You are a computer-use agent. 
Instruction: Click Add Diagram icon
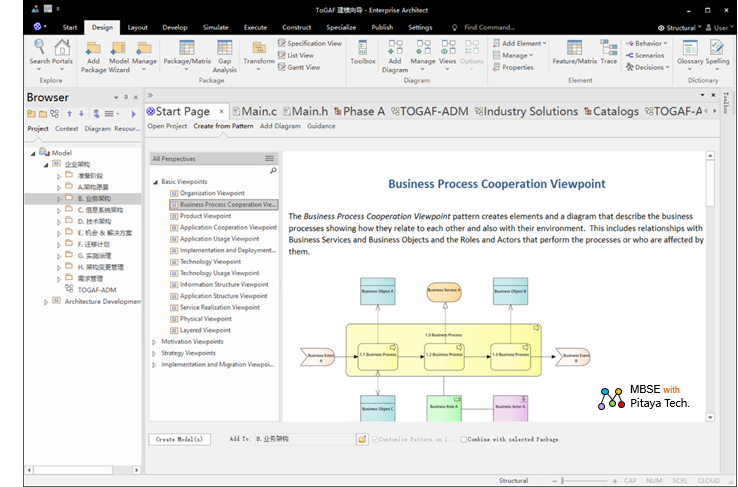(x=395, y=48)
